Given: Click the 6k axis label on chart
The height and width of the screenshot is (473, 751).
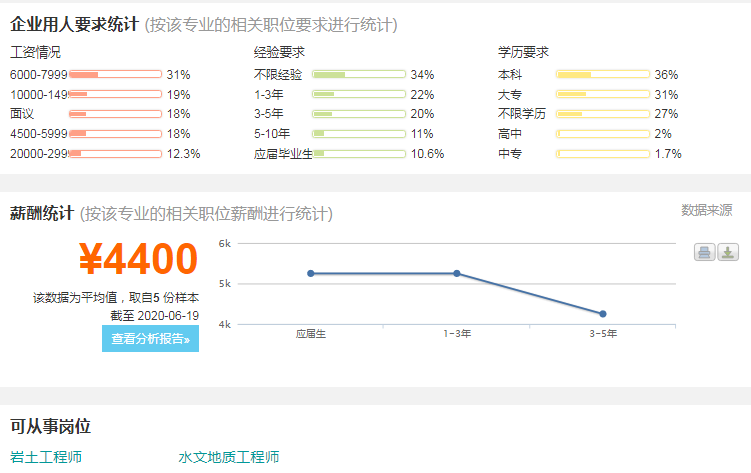Looking at the screenshot, I should [x=225, y=243].
